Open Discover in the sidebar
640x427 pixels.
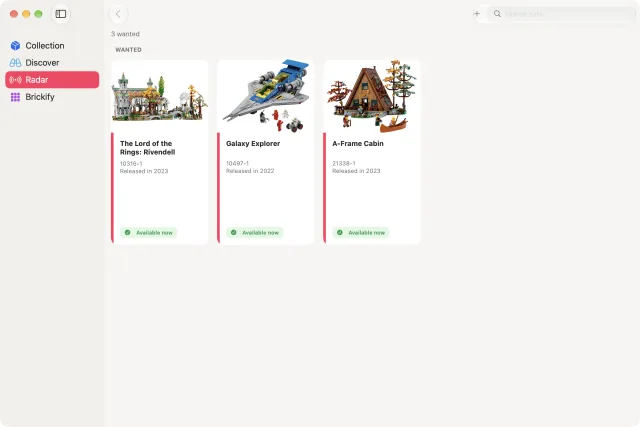coord(52,63)
